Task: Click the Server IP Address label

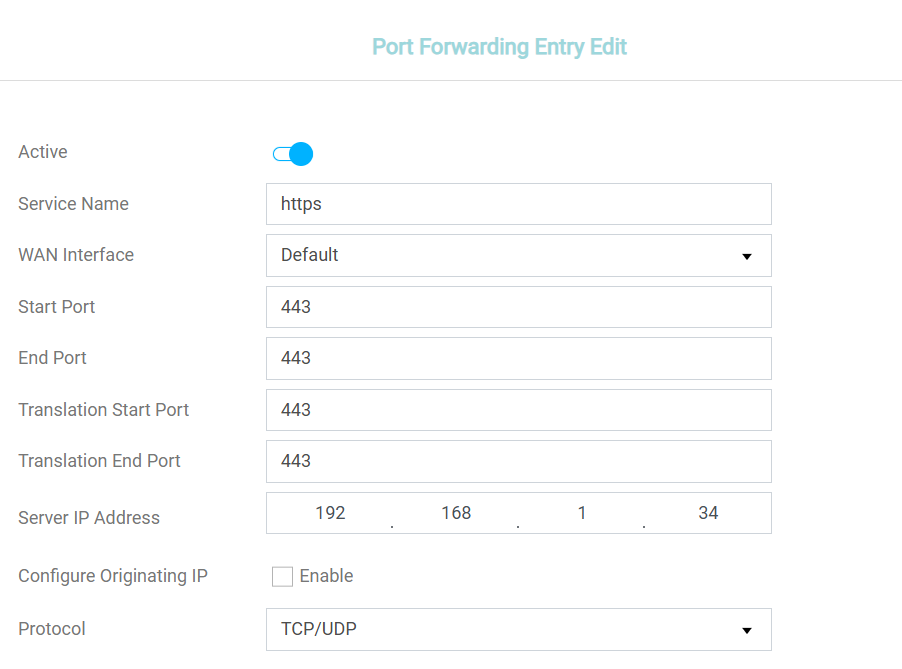Action: tap(89, 518)
